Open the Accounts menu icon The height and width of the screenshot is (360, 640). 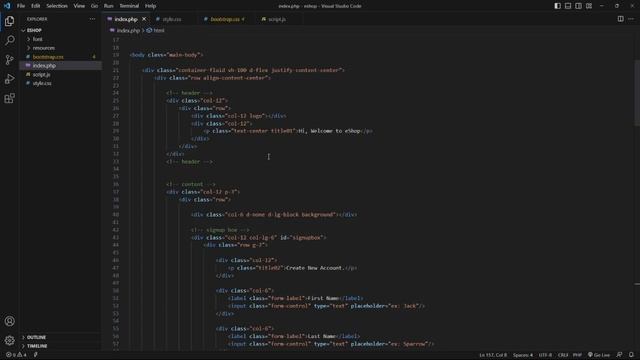pos(9,321)
